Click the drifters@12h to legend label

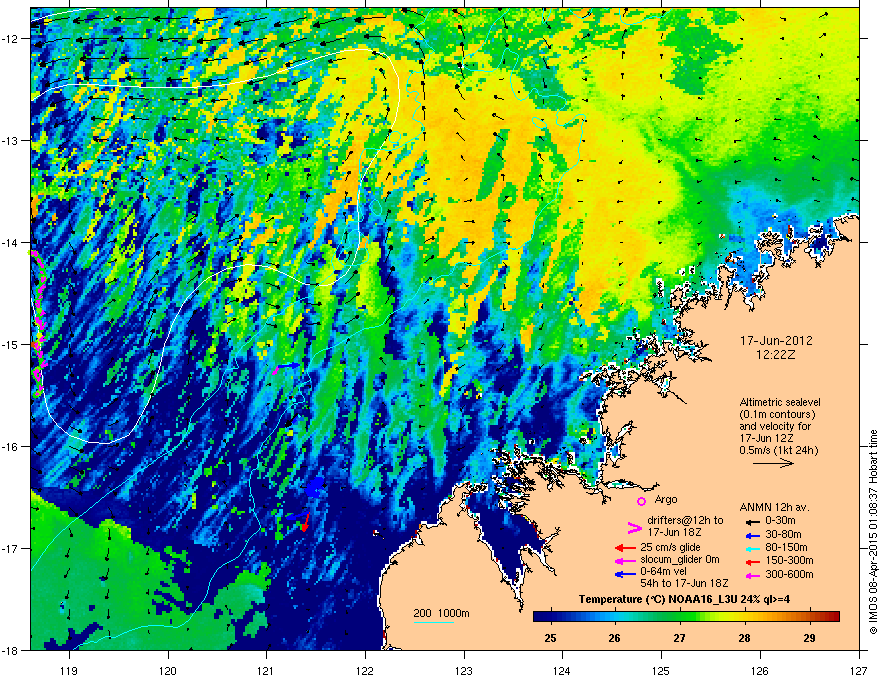click(x=685, y=520)
